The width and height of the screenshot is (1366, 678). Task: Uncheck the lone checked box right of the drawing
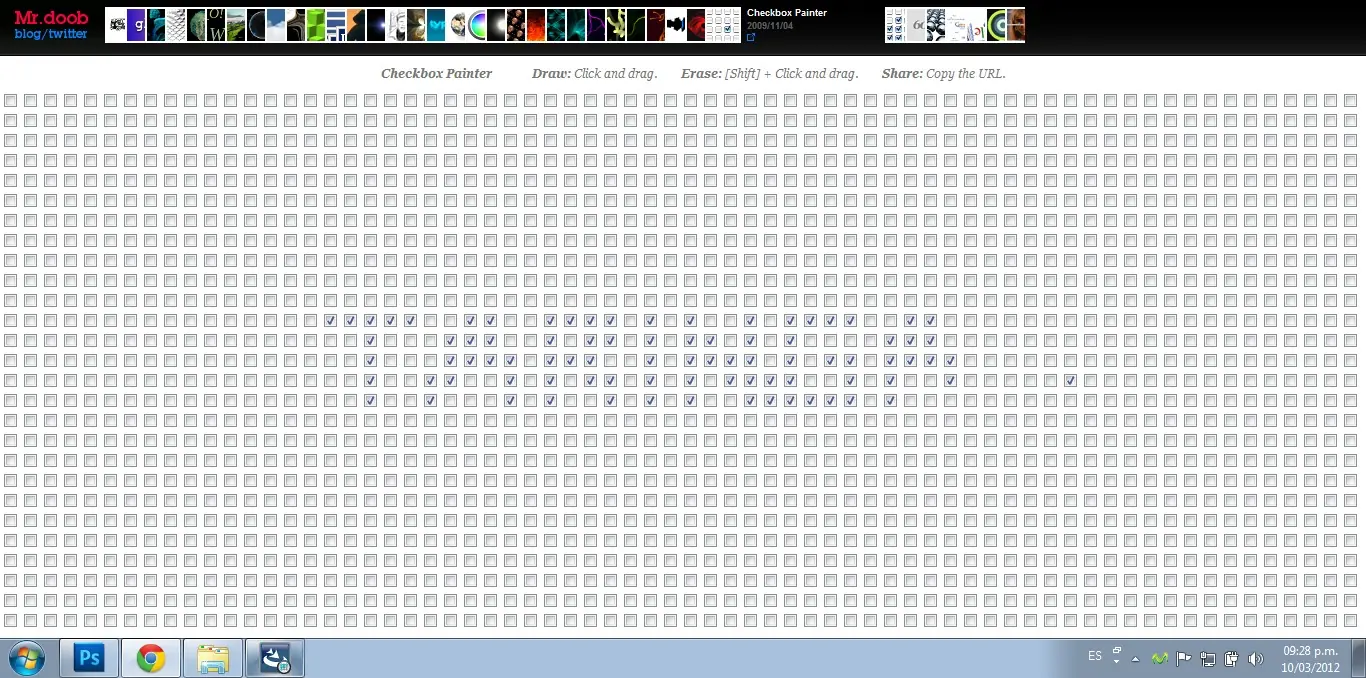(1070, 380)
